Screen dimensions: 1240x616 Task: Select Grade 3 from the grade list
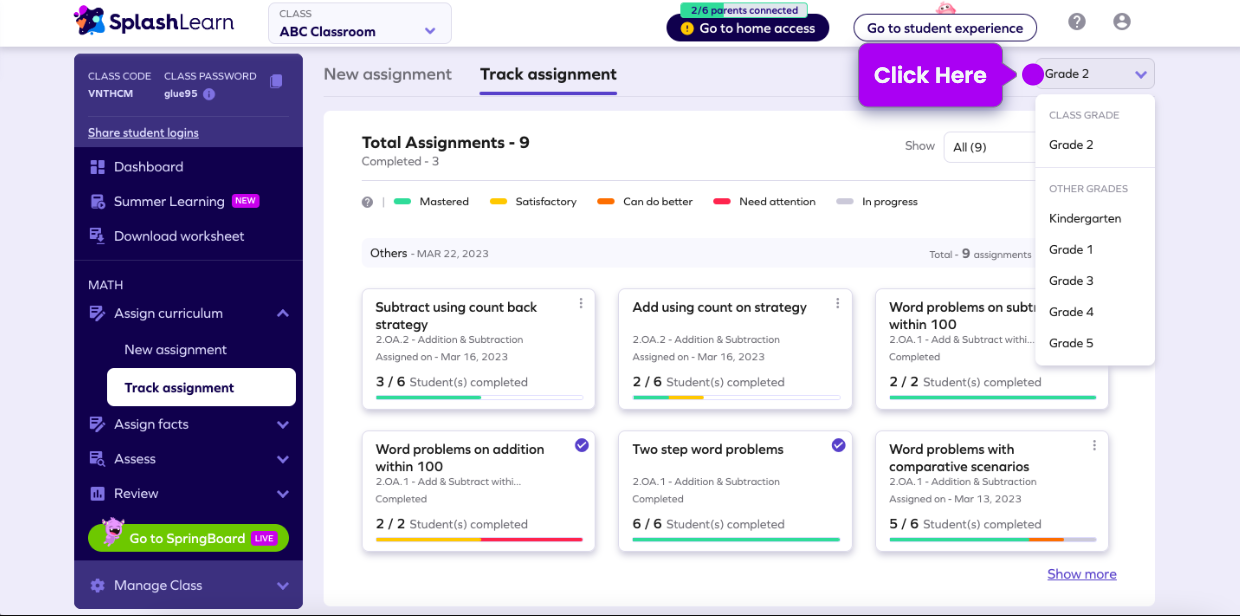coord(1071,281)
